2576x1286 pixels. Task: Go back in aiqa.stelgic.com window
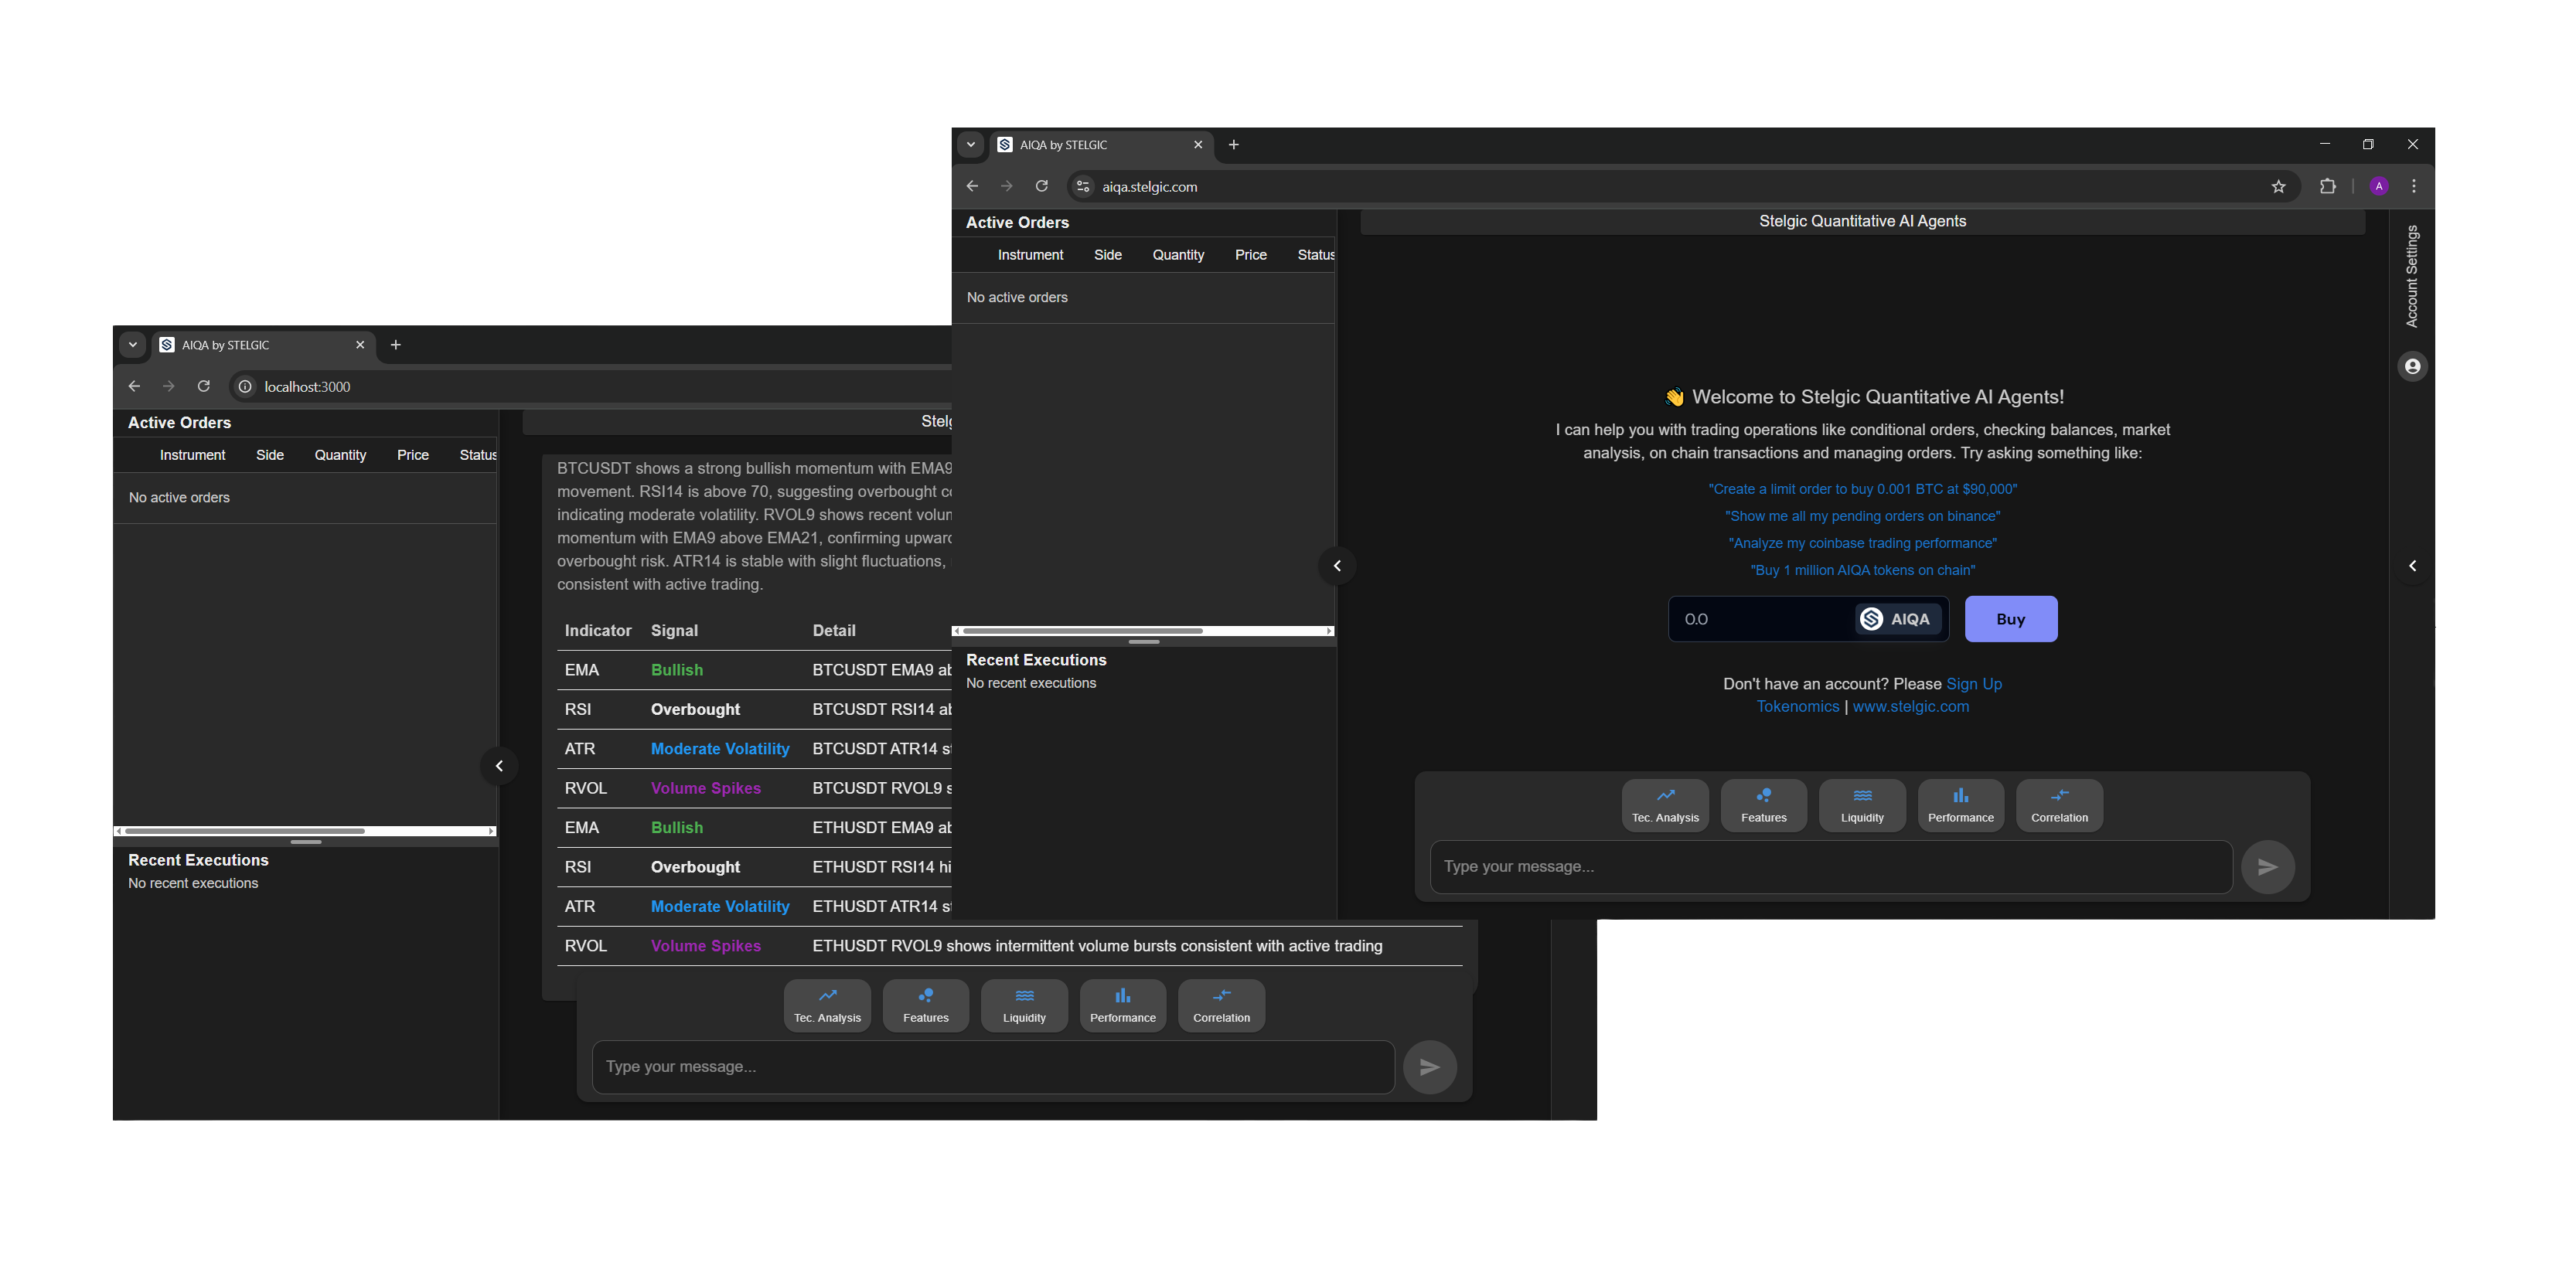tap(972, 186)
